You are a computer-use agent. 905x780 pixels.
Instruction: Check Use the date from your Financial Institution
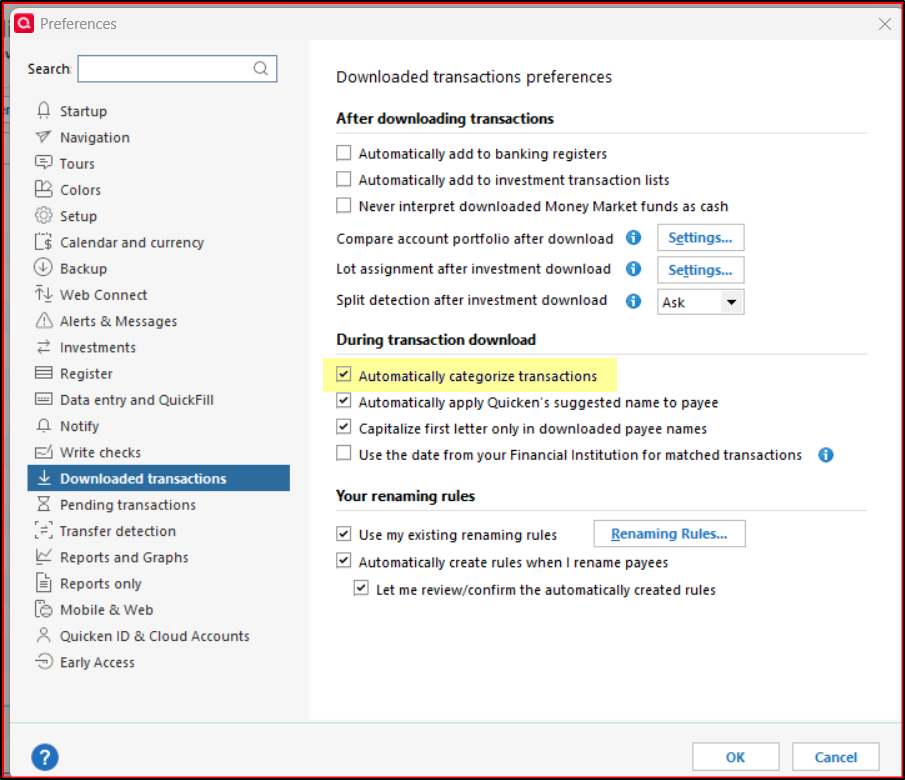[x=344, y=453]
